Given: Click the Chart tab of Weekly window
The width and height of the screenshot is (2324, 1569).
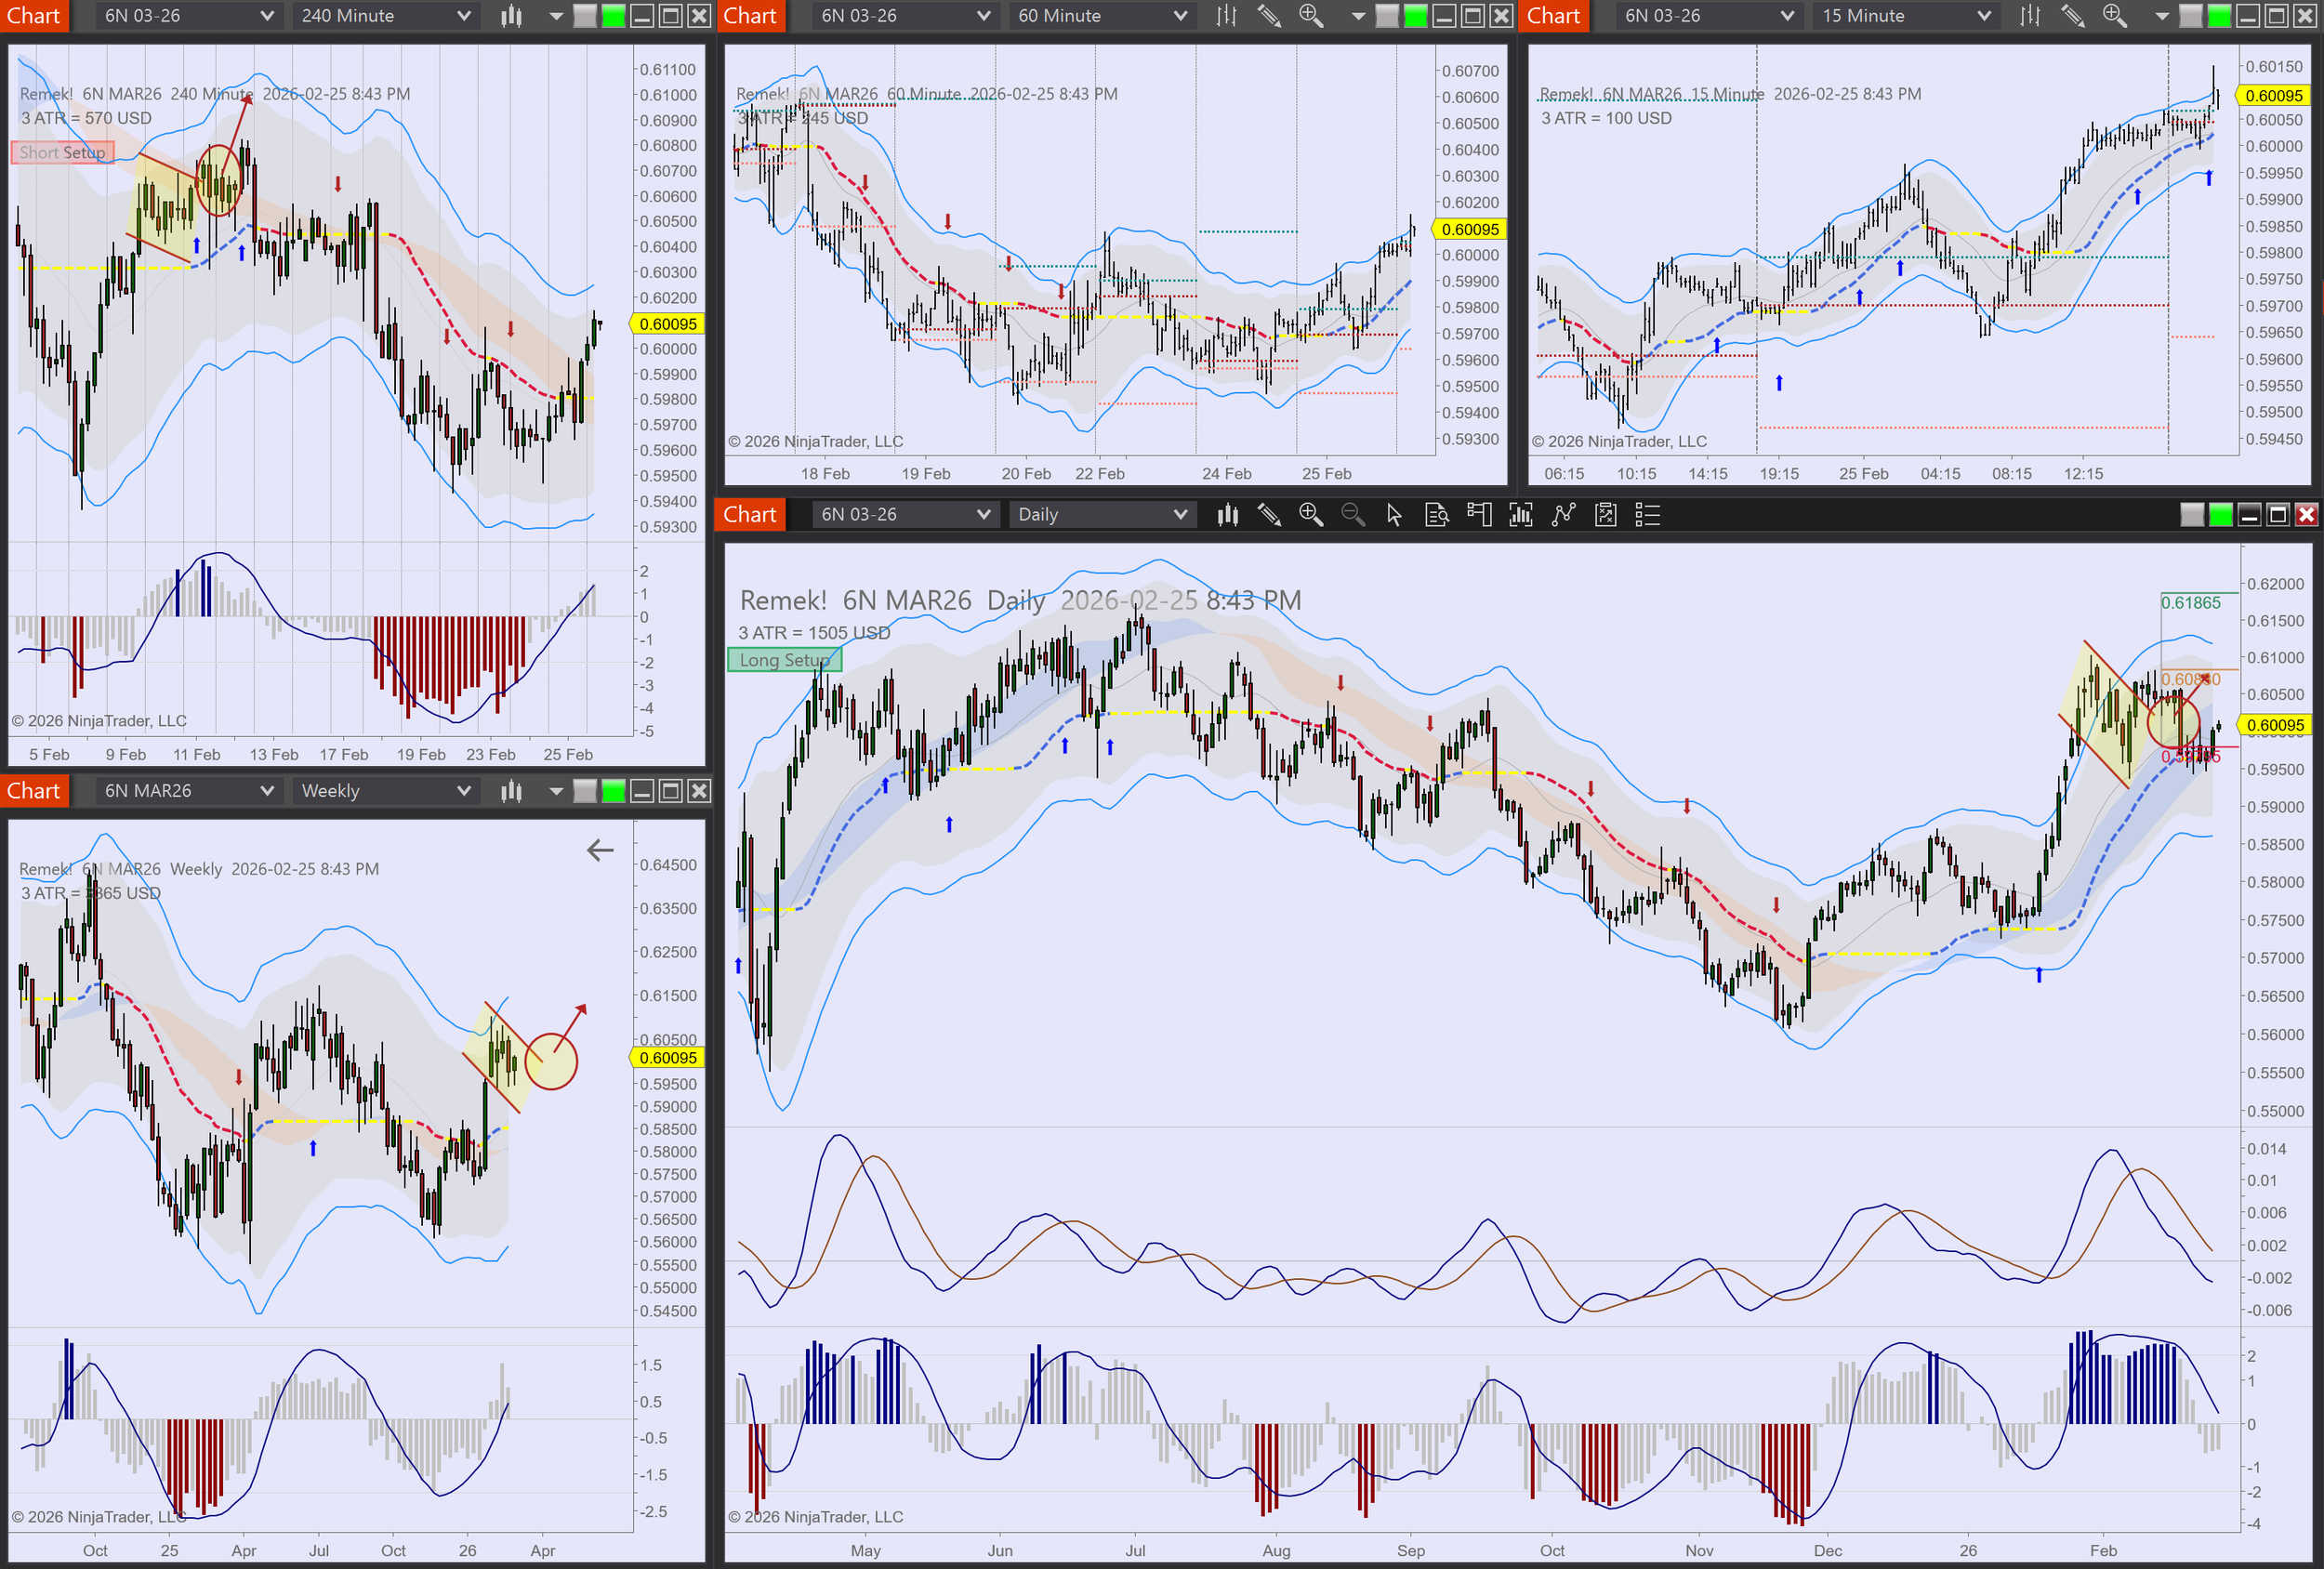Looking at the screenshot, I should (34, 791).
